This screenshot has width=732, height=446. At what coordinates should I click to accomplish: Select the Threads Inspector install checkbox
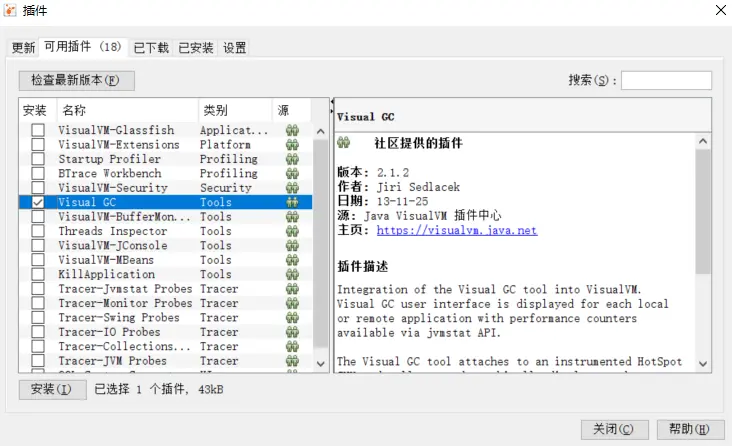pyautogui.click(x=38, y=231)
